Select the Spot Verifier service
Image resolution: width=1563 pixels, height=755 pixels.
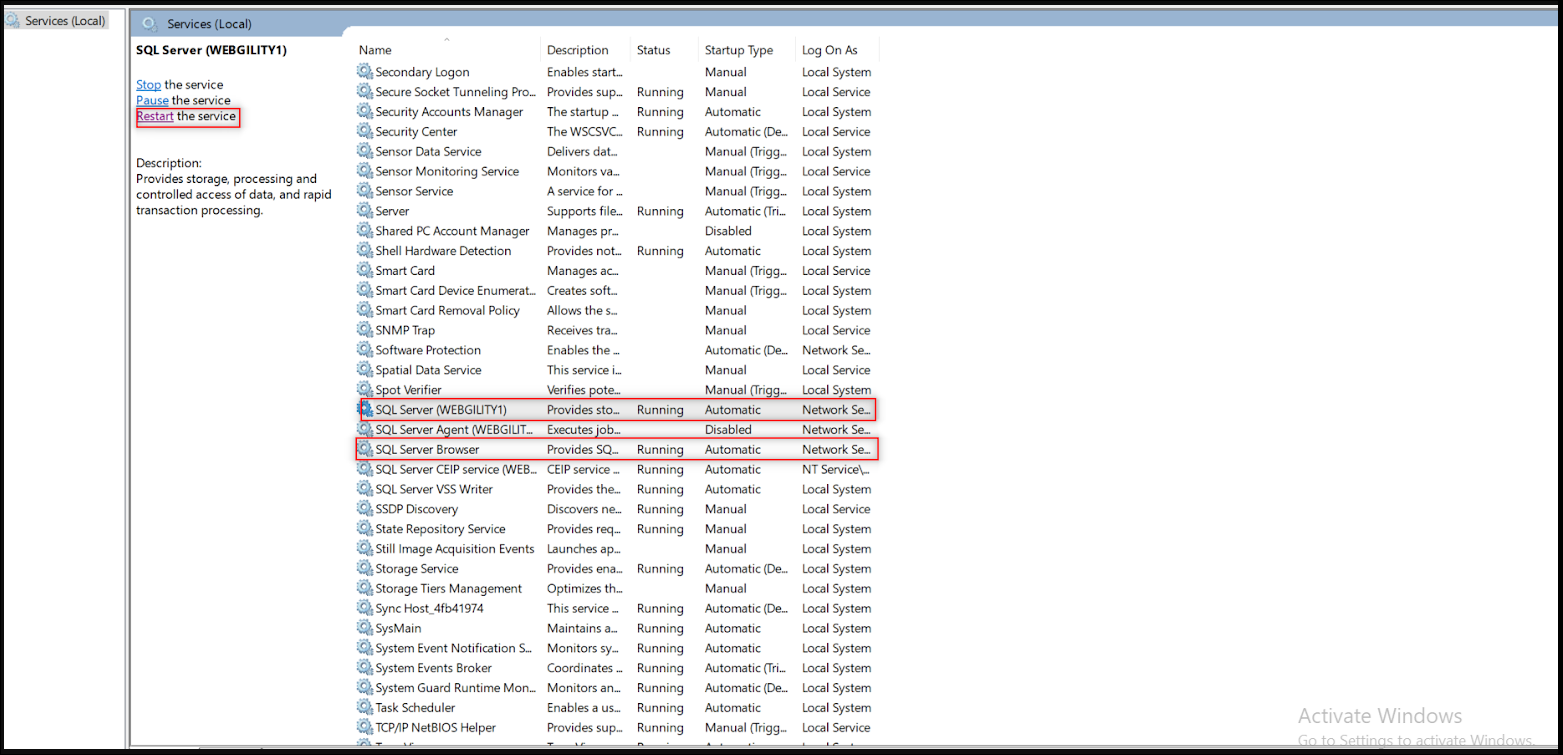408,390
